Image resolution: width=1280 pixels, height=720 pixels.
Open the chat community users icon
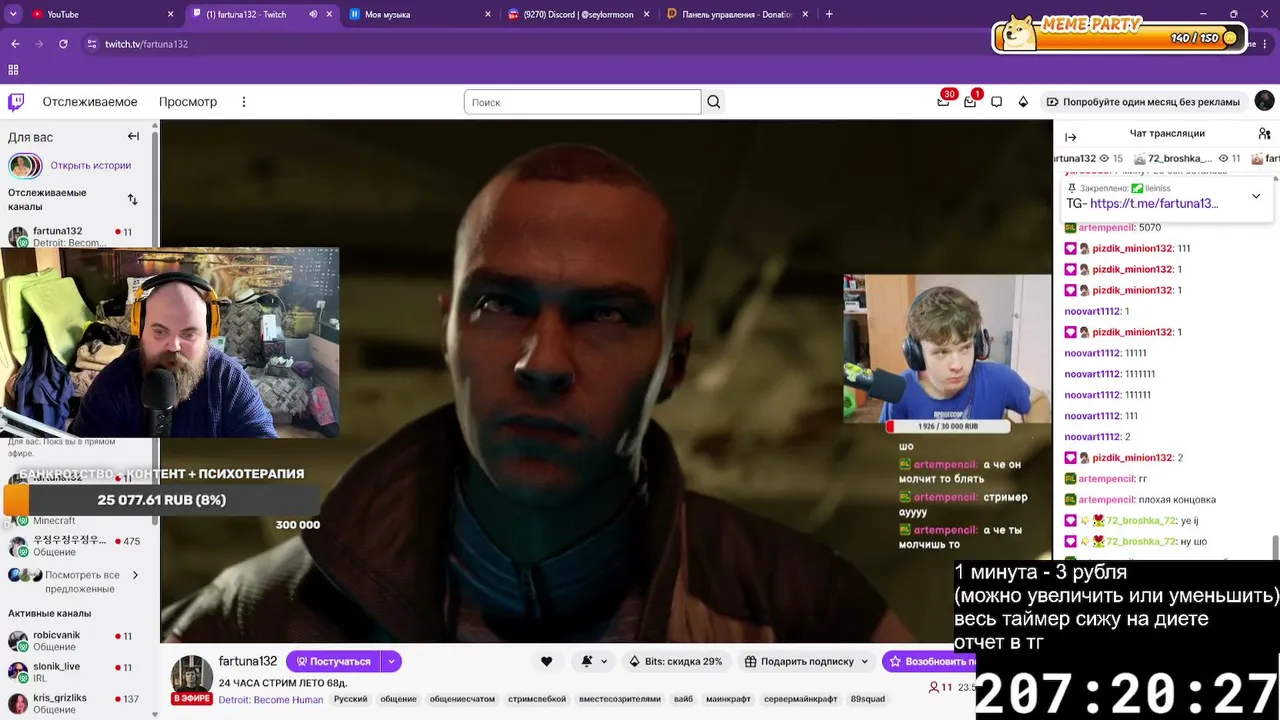(x=1265, y=133)
